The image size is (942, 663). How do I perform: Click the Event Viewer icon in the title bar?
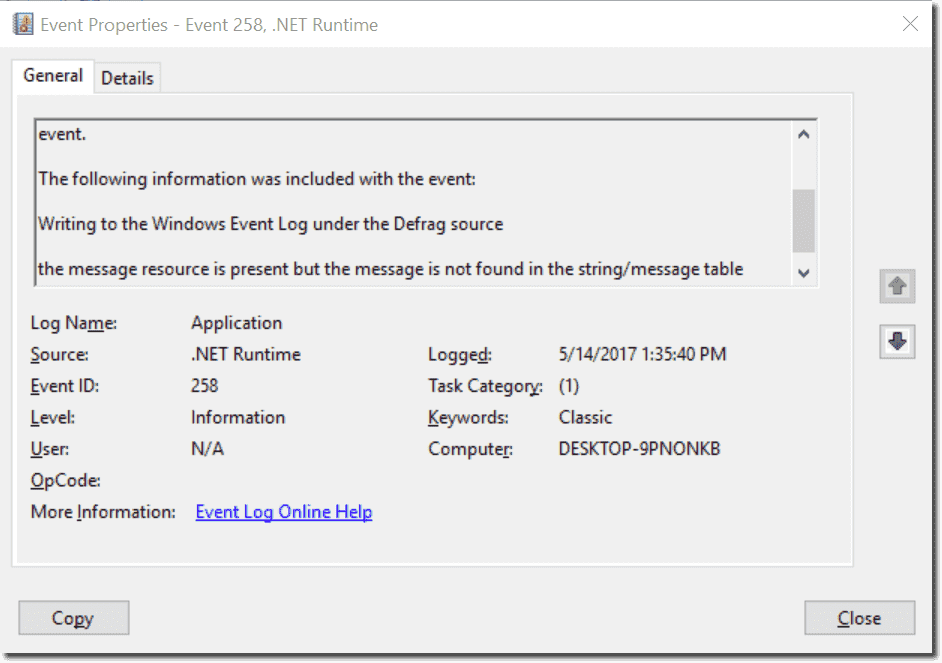click(22, 23)
